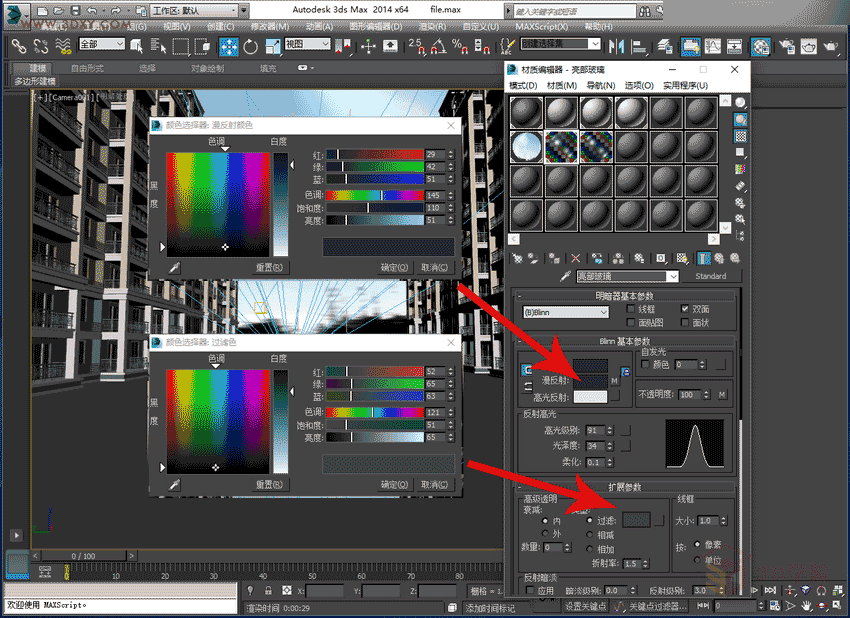Screen dimensions: 850x618
Task: Toggle the Percent Snap button
Action: [x=460, y=47]
